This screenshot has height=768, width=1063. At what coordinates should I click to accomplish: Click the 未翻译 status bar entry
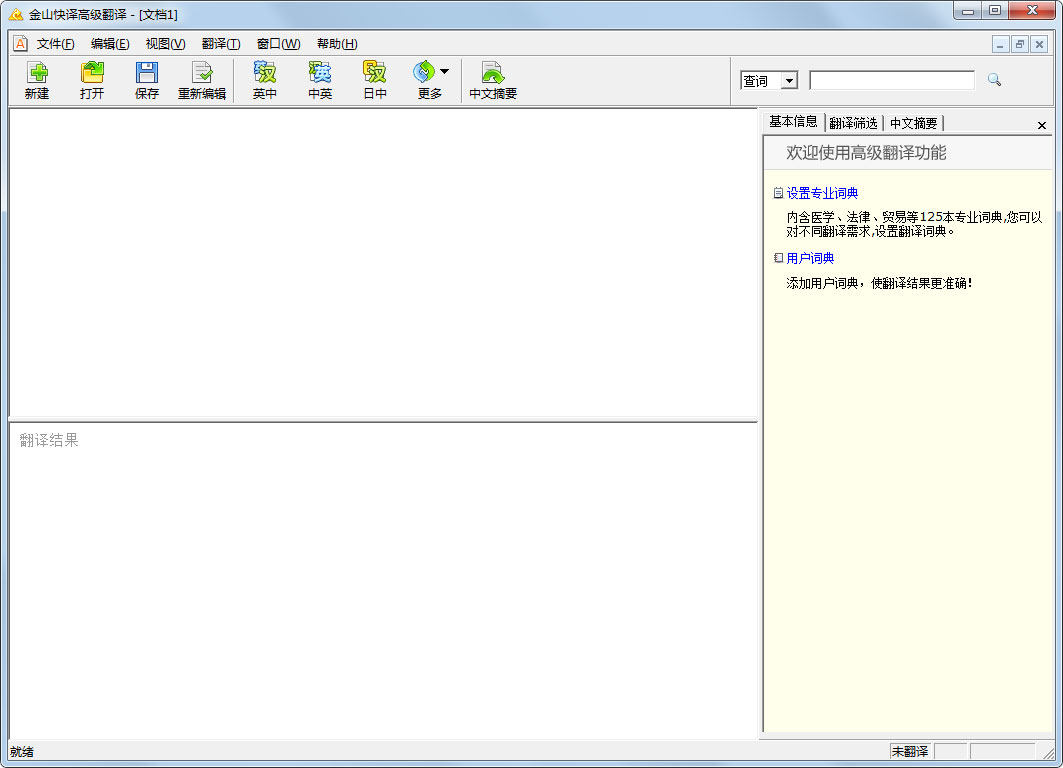pyautogui.click(x=910, y=751)
